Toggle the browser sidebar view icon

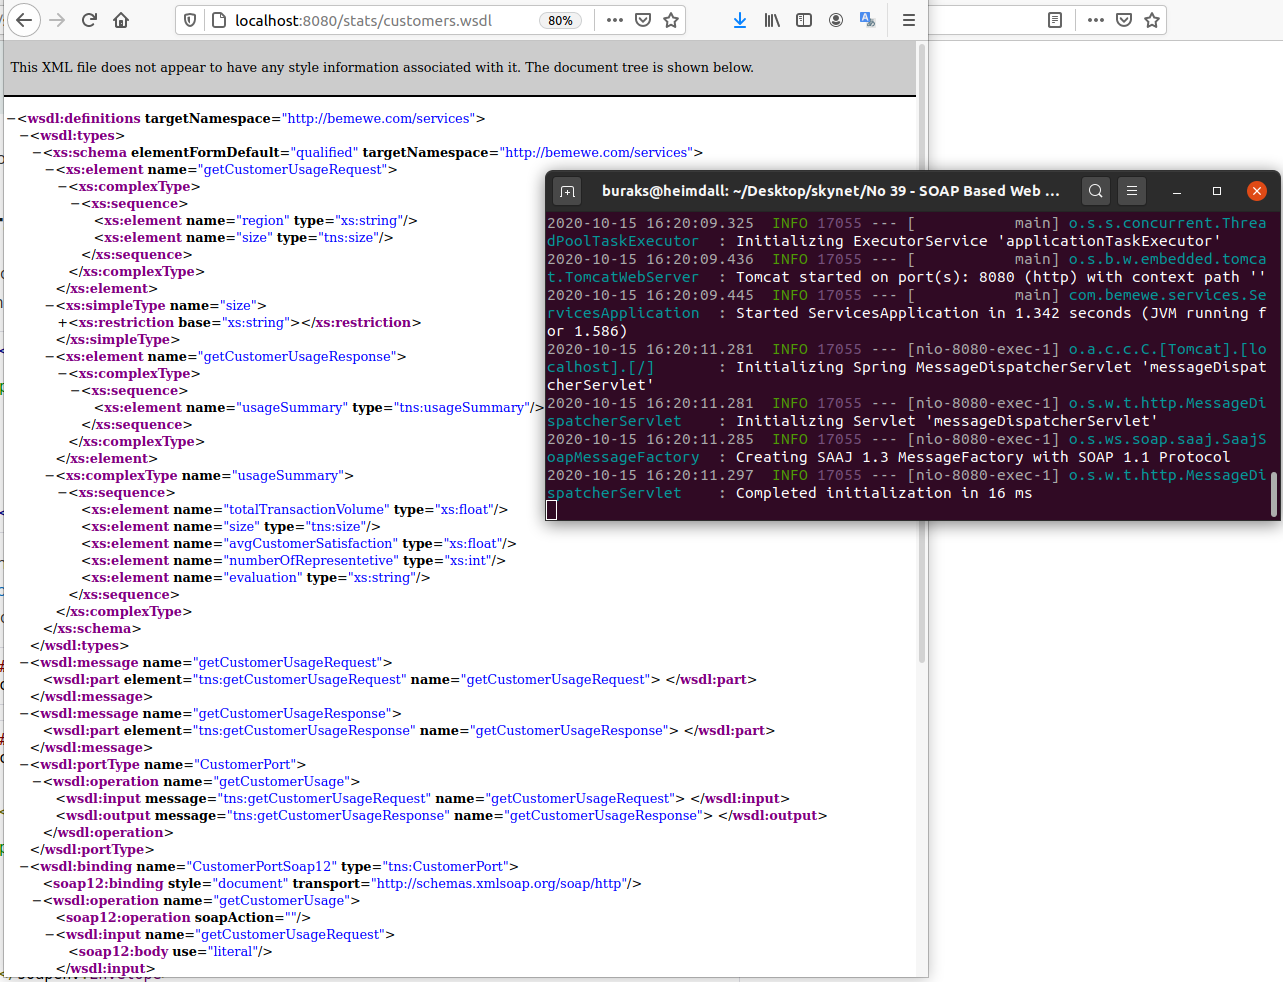(x=803, y=19)
